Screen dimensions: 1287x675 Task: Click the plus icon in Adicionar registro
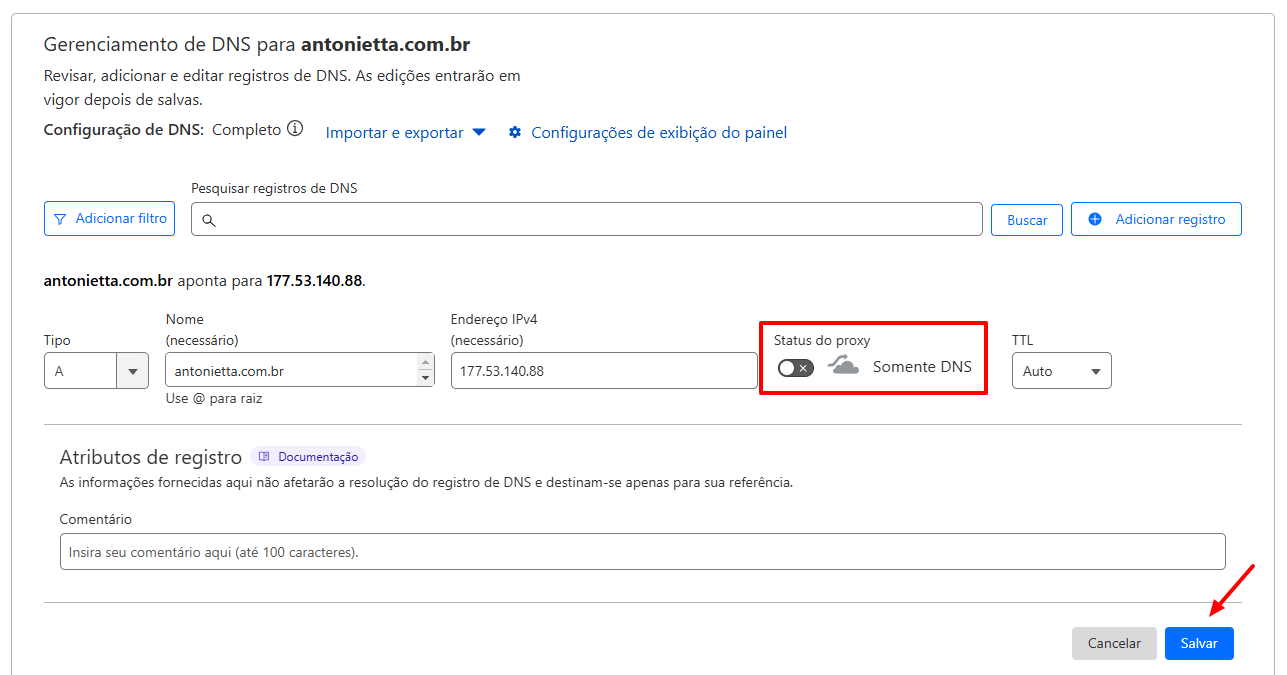[1095, 219]
